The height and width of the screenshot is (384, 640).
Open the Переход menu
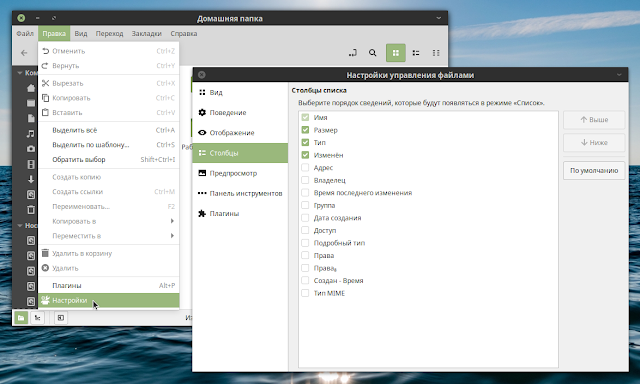pyautogui.click(x=109, y=33)
